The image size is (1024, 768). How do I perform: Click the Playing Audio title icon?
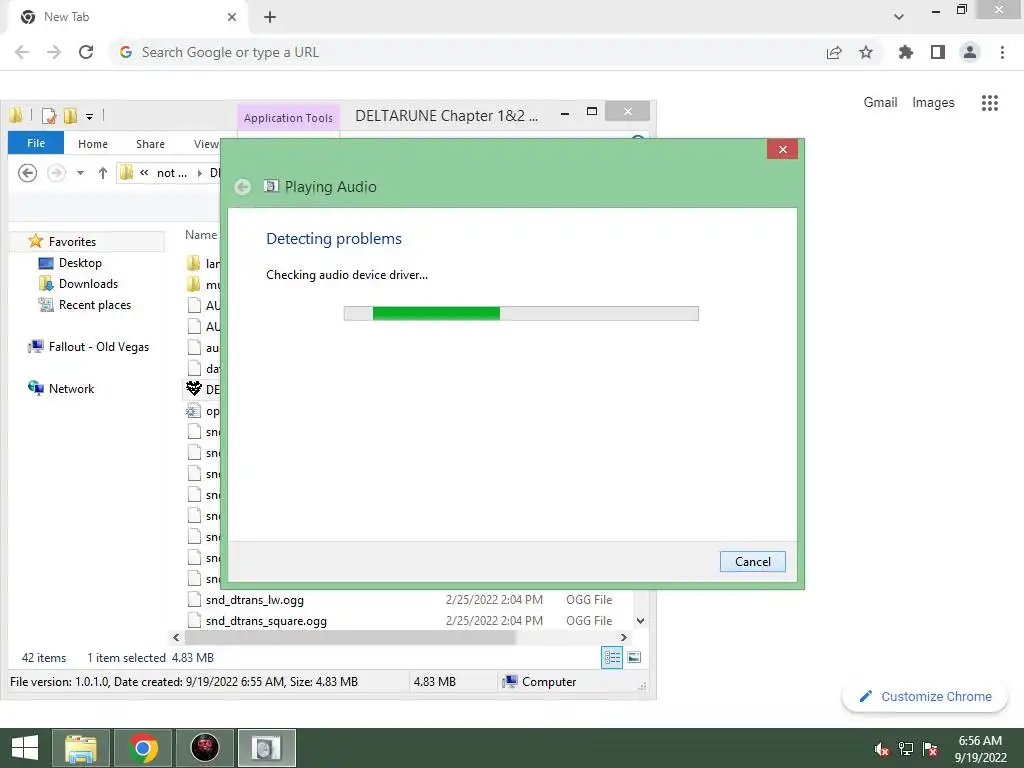tap(270, 186)
